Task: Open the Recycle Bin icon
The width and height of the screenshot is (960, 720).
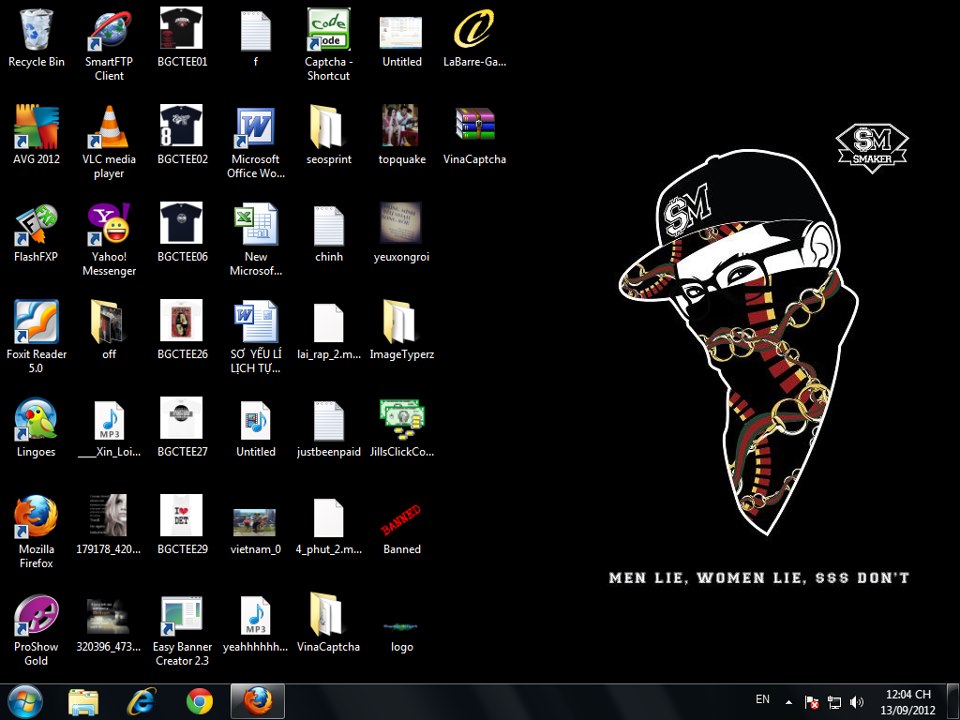Action: point(36,30)
